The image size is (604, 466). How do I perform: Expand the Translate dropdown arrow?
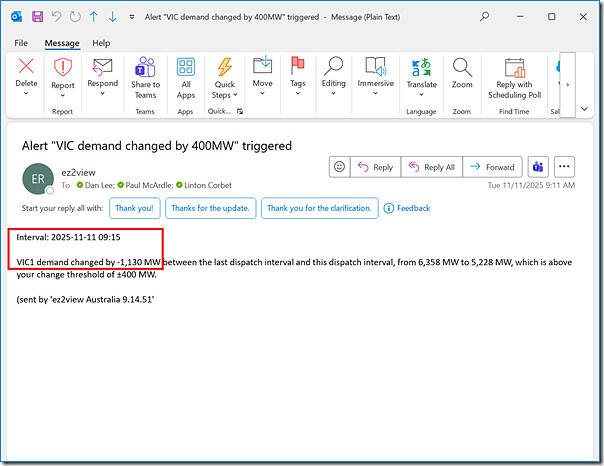pyautogui.click(x=421, y=95)
